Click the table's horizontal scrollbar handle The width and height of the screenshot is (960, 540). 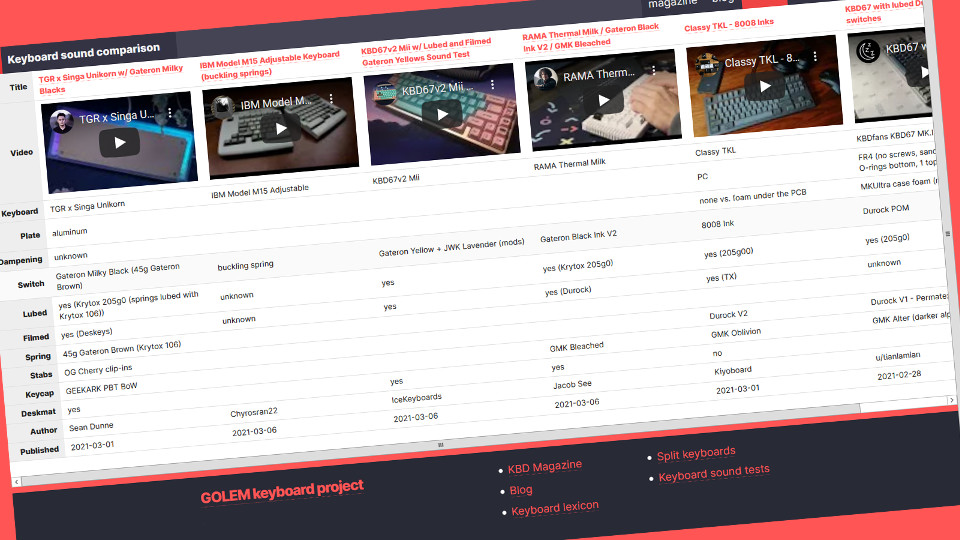[x=438, y=443]
